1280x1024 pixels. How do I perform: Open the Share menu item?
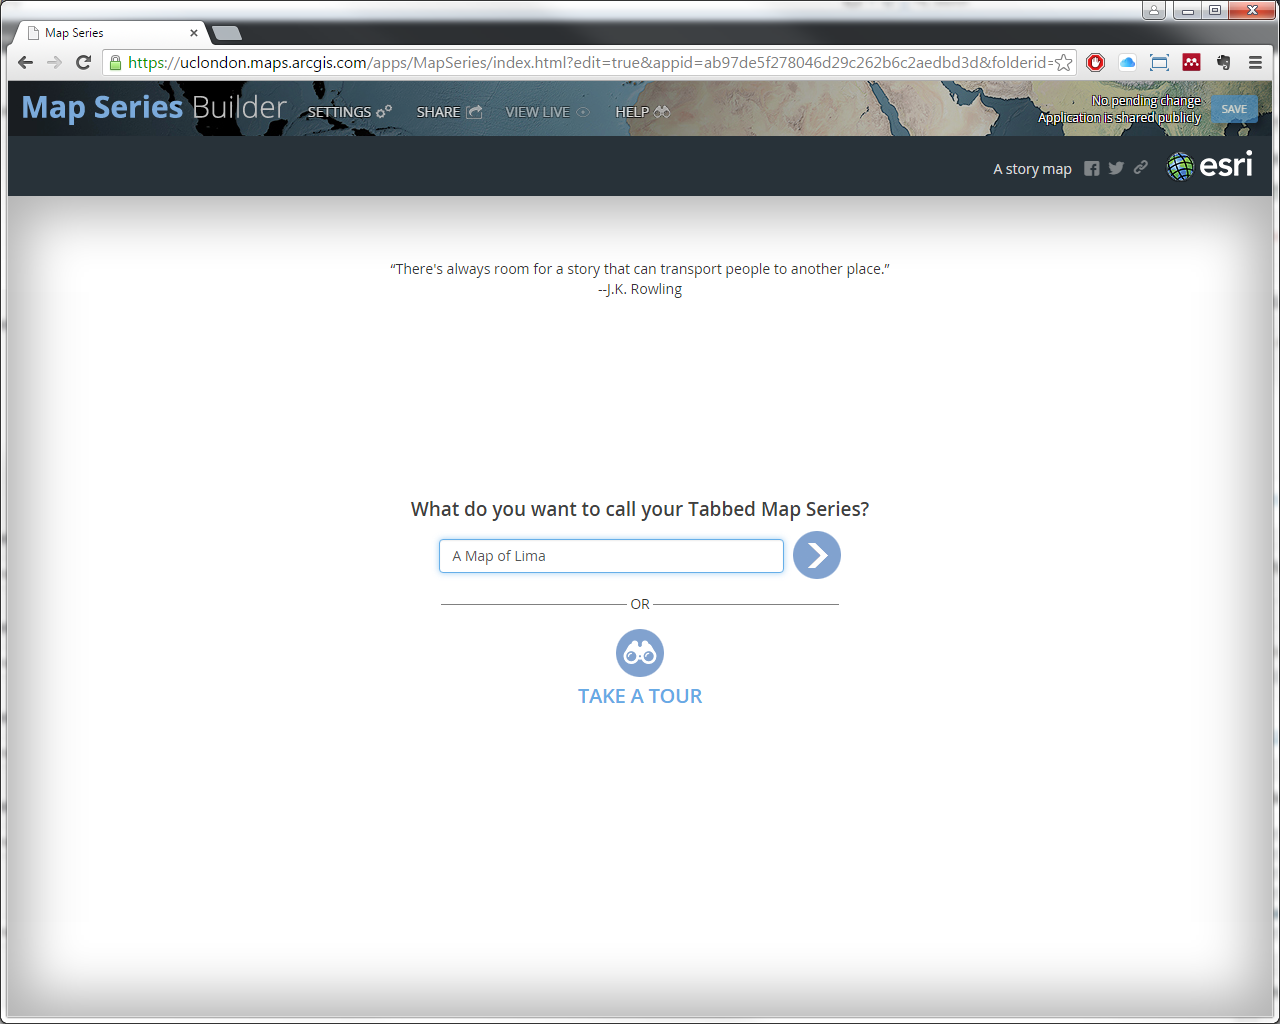pyautogui.click(x=449, y=112)
